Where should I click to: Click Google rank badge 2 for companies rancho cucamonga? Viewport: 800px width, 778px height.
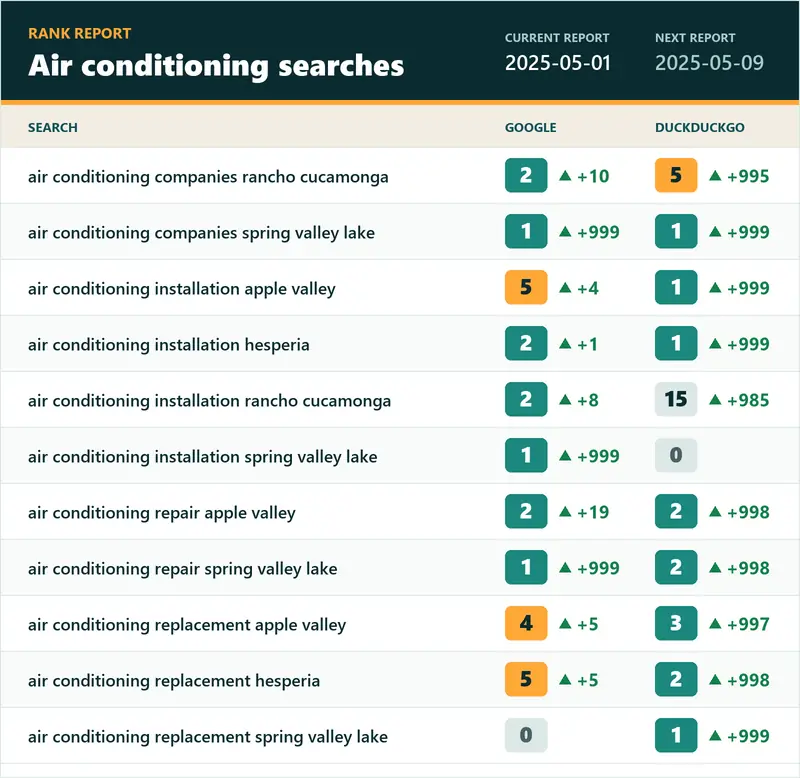[526, 175]
